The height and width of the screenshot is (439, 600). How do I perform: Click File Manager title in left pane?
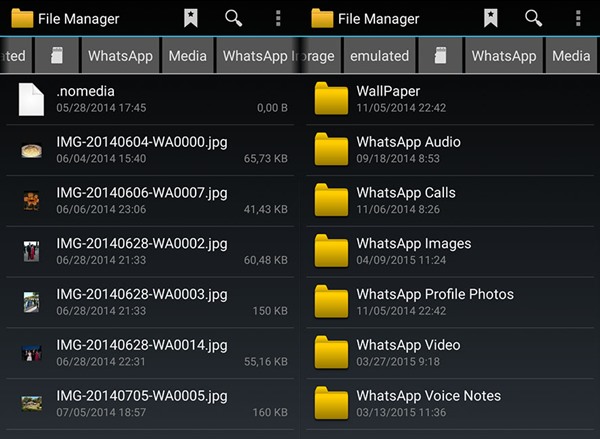point(78,19)
